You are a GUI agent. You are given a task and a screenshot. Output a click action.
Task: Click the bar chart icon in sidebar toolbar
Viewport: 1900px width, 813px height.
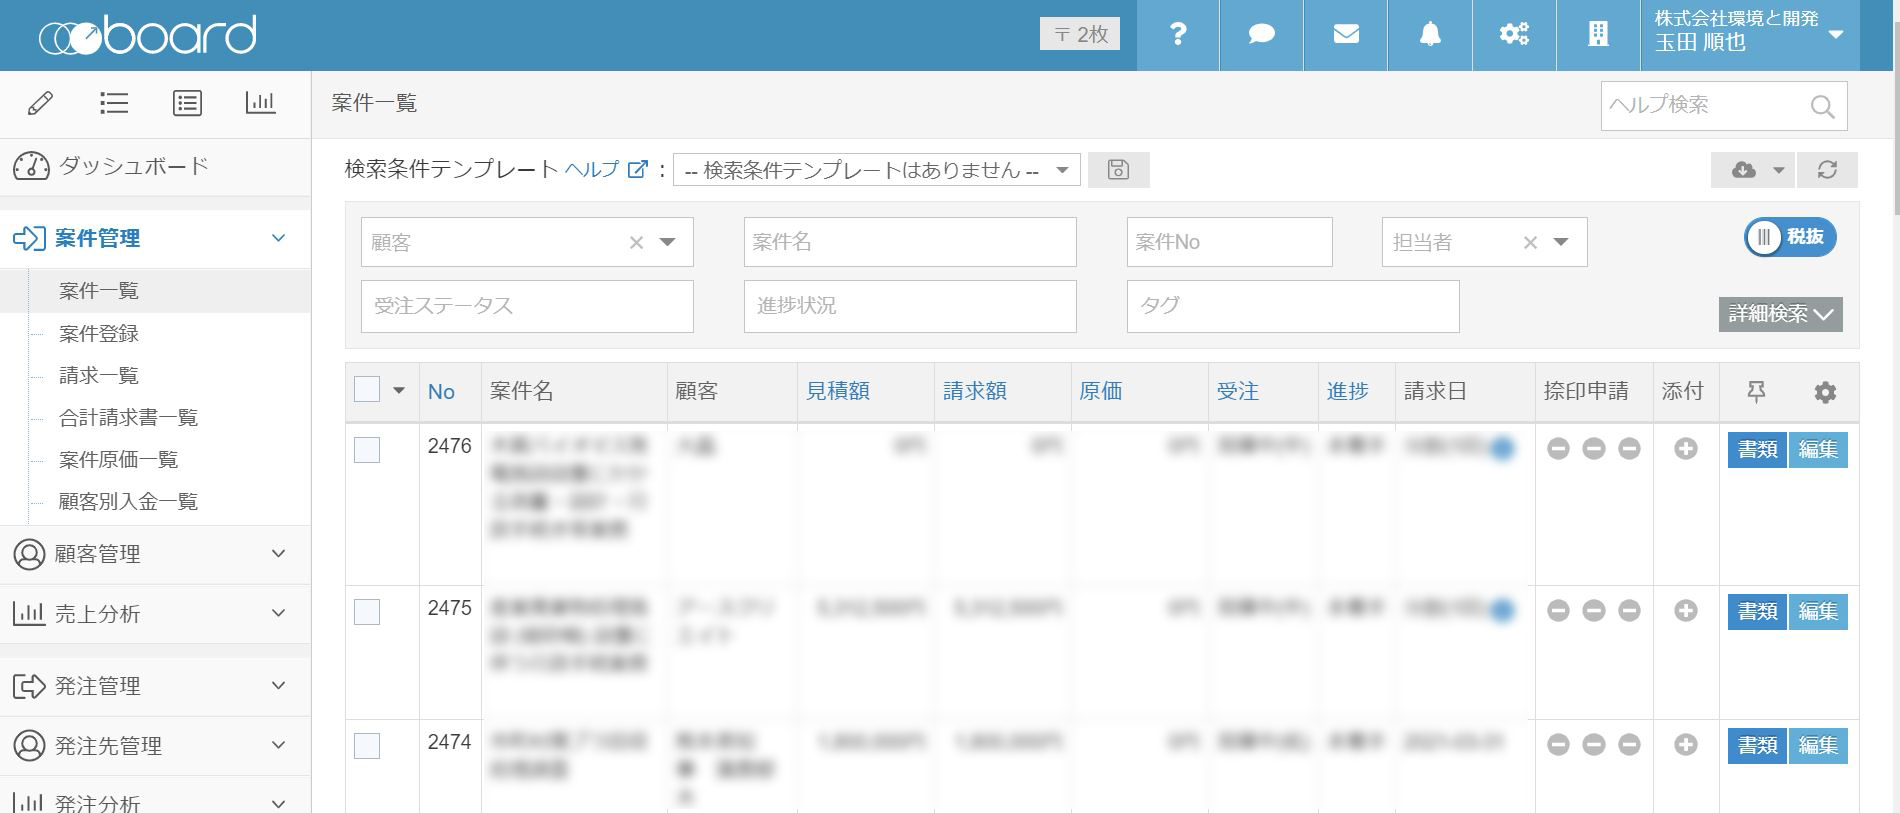[260, 103]
